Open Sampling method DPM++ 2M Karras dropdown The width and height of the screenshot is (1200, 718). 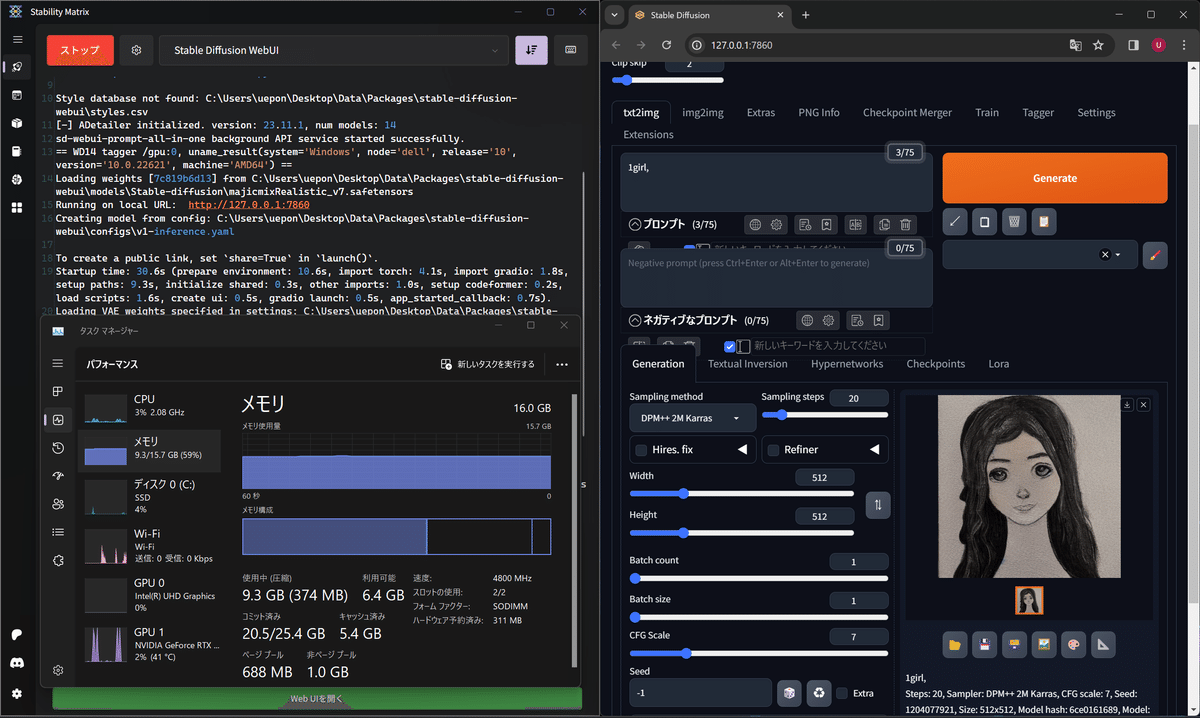692,418
